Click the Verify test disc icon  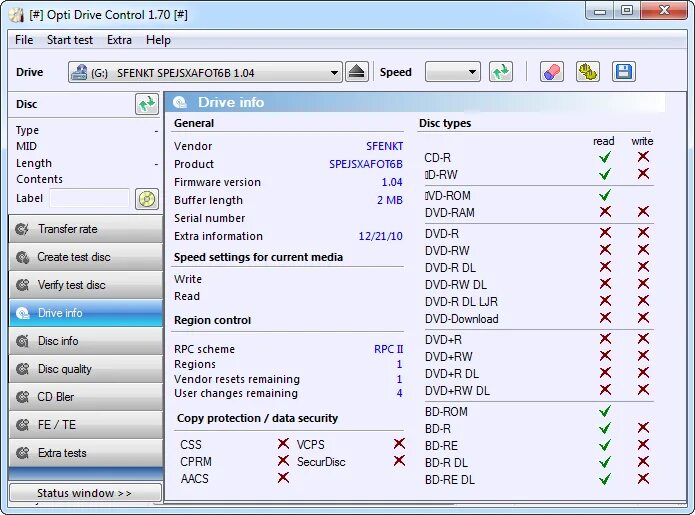point(22,285)
